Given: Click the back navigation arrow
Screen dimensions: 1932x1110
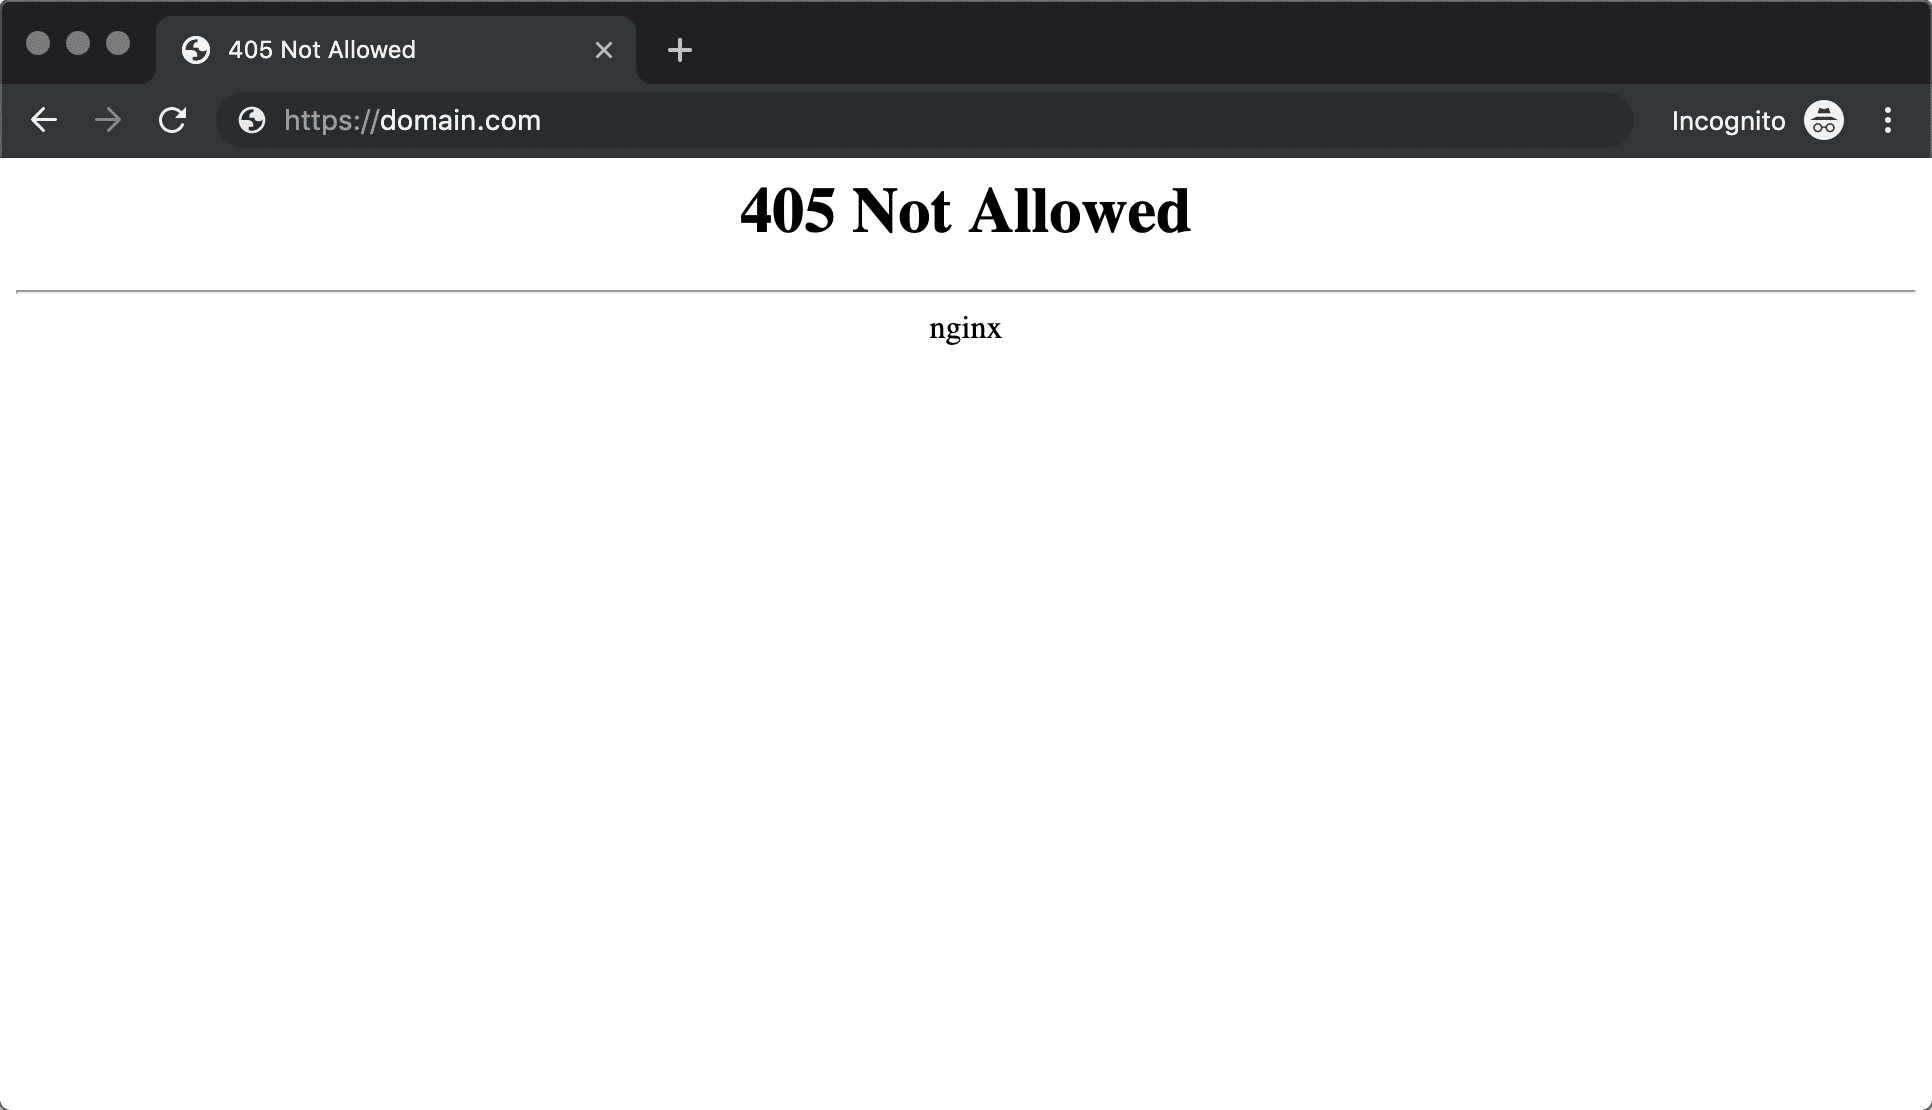Looking at the screenshot, I should 44,119.
